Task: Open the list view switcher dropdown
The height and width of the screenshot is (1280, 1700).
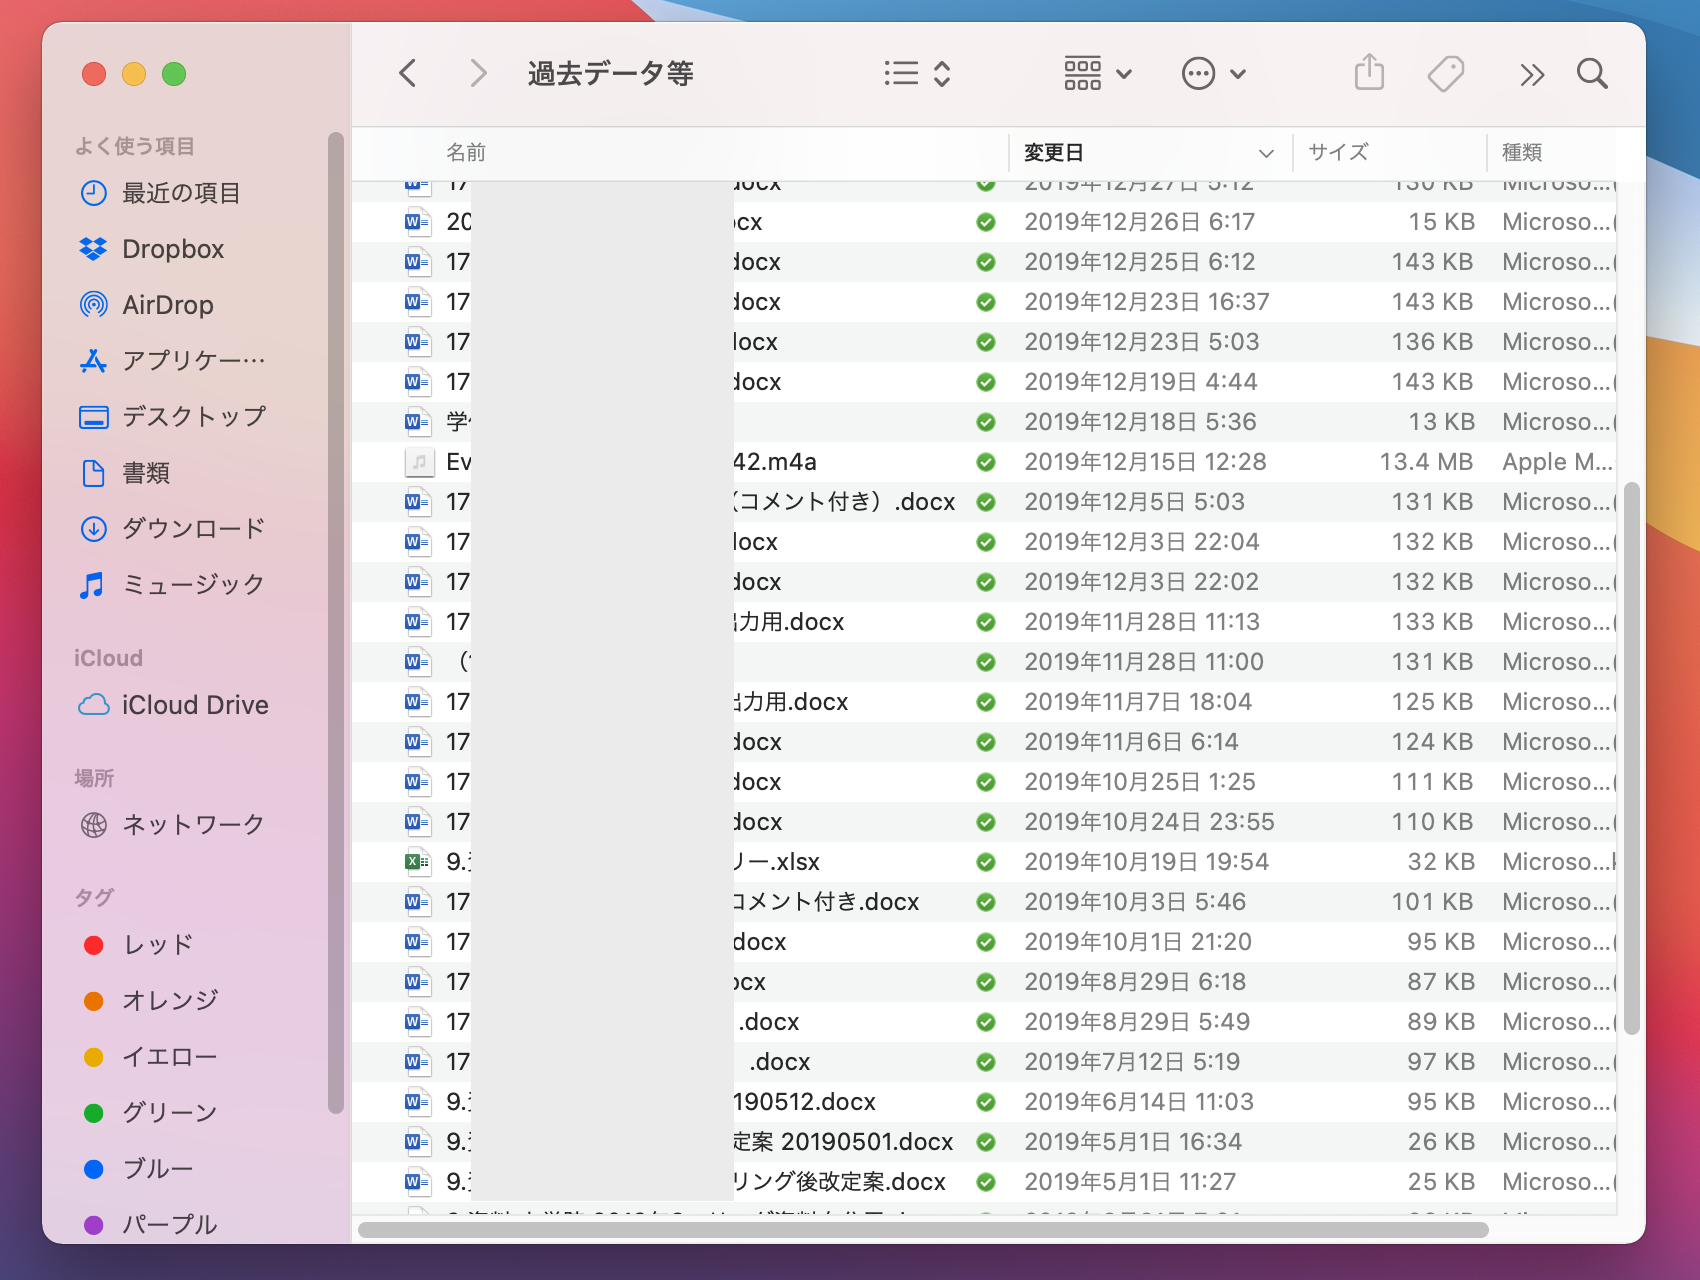Action: 917,74
